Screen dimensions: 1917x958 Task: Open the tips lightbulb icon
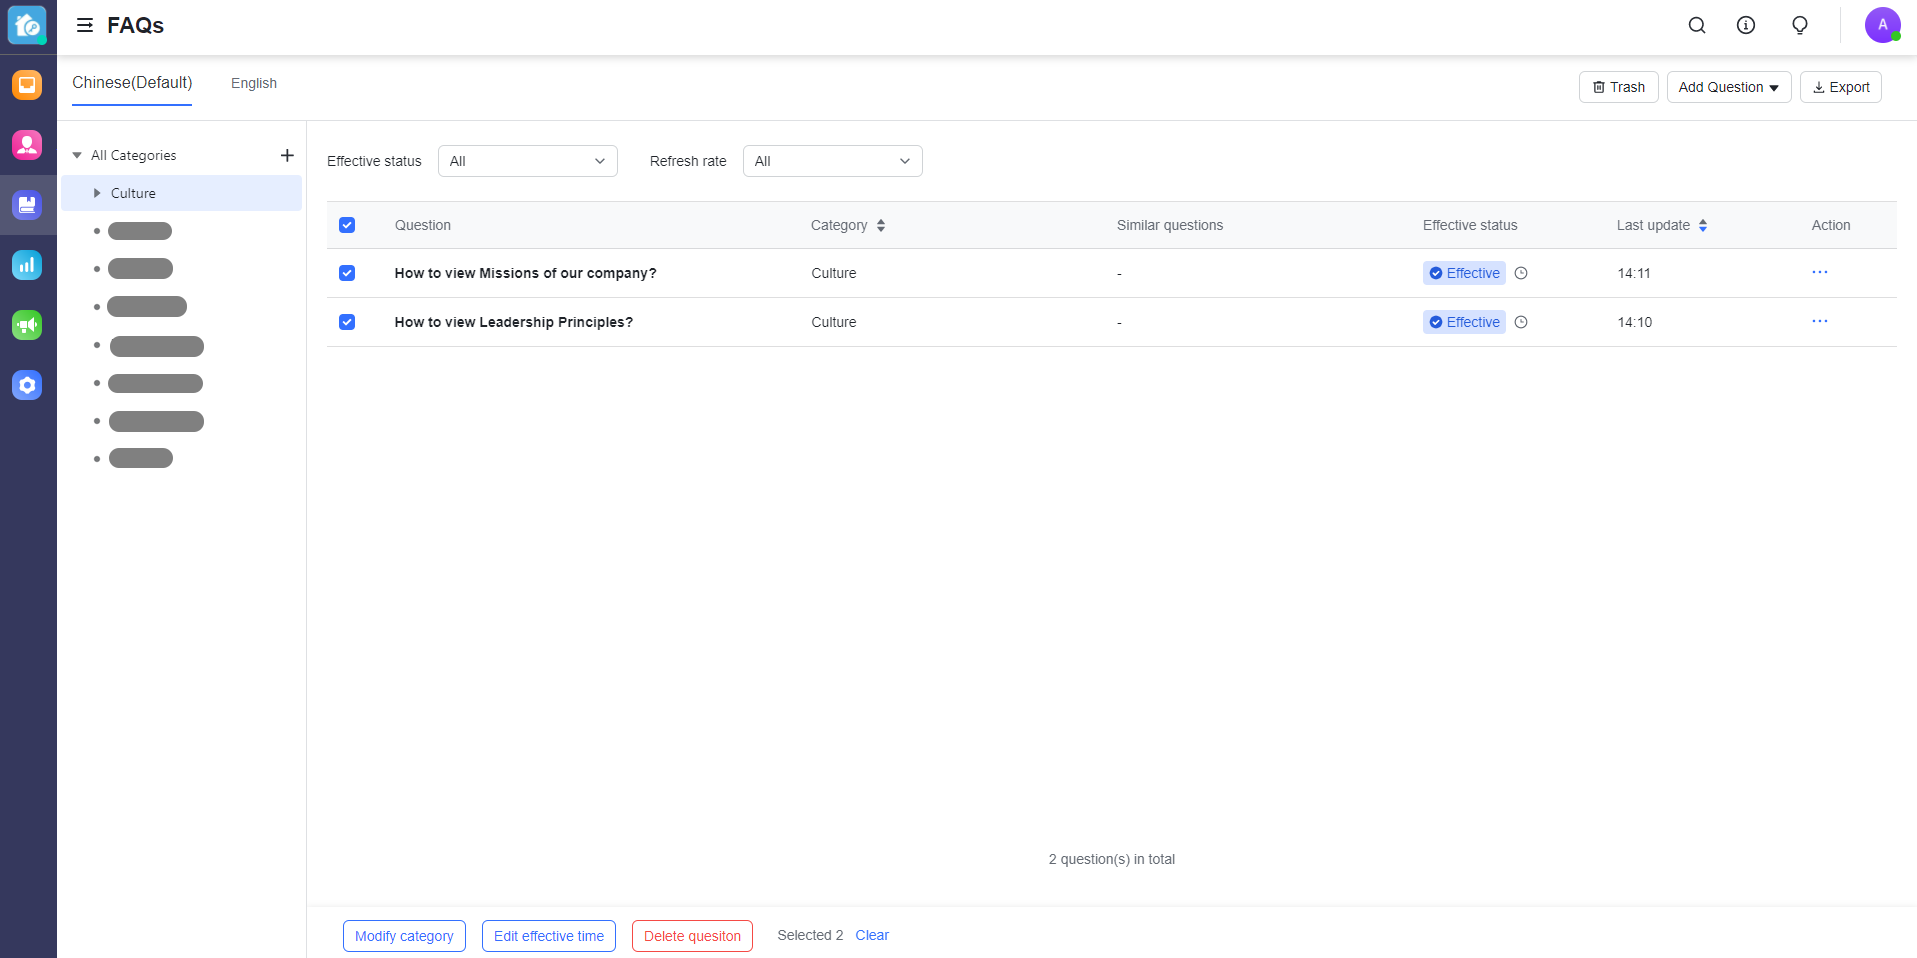point(1799,25)
